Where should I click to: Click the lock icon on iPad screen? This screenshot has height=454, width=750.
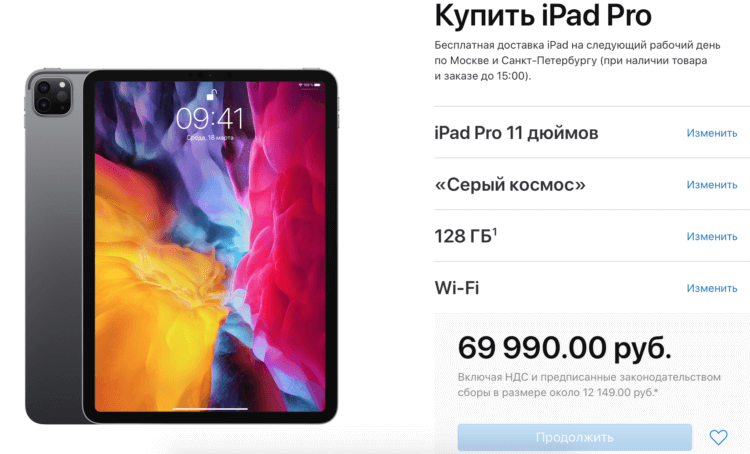(x=211, y=95)
